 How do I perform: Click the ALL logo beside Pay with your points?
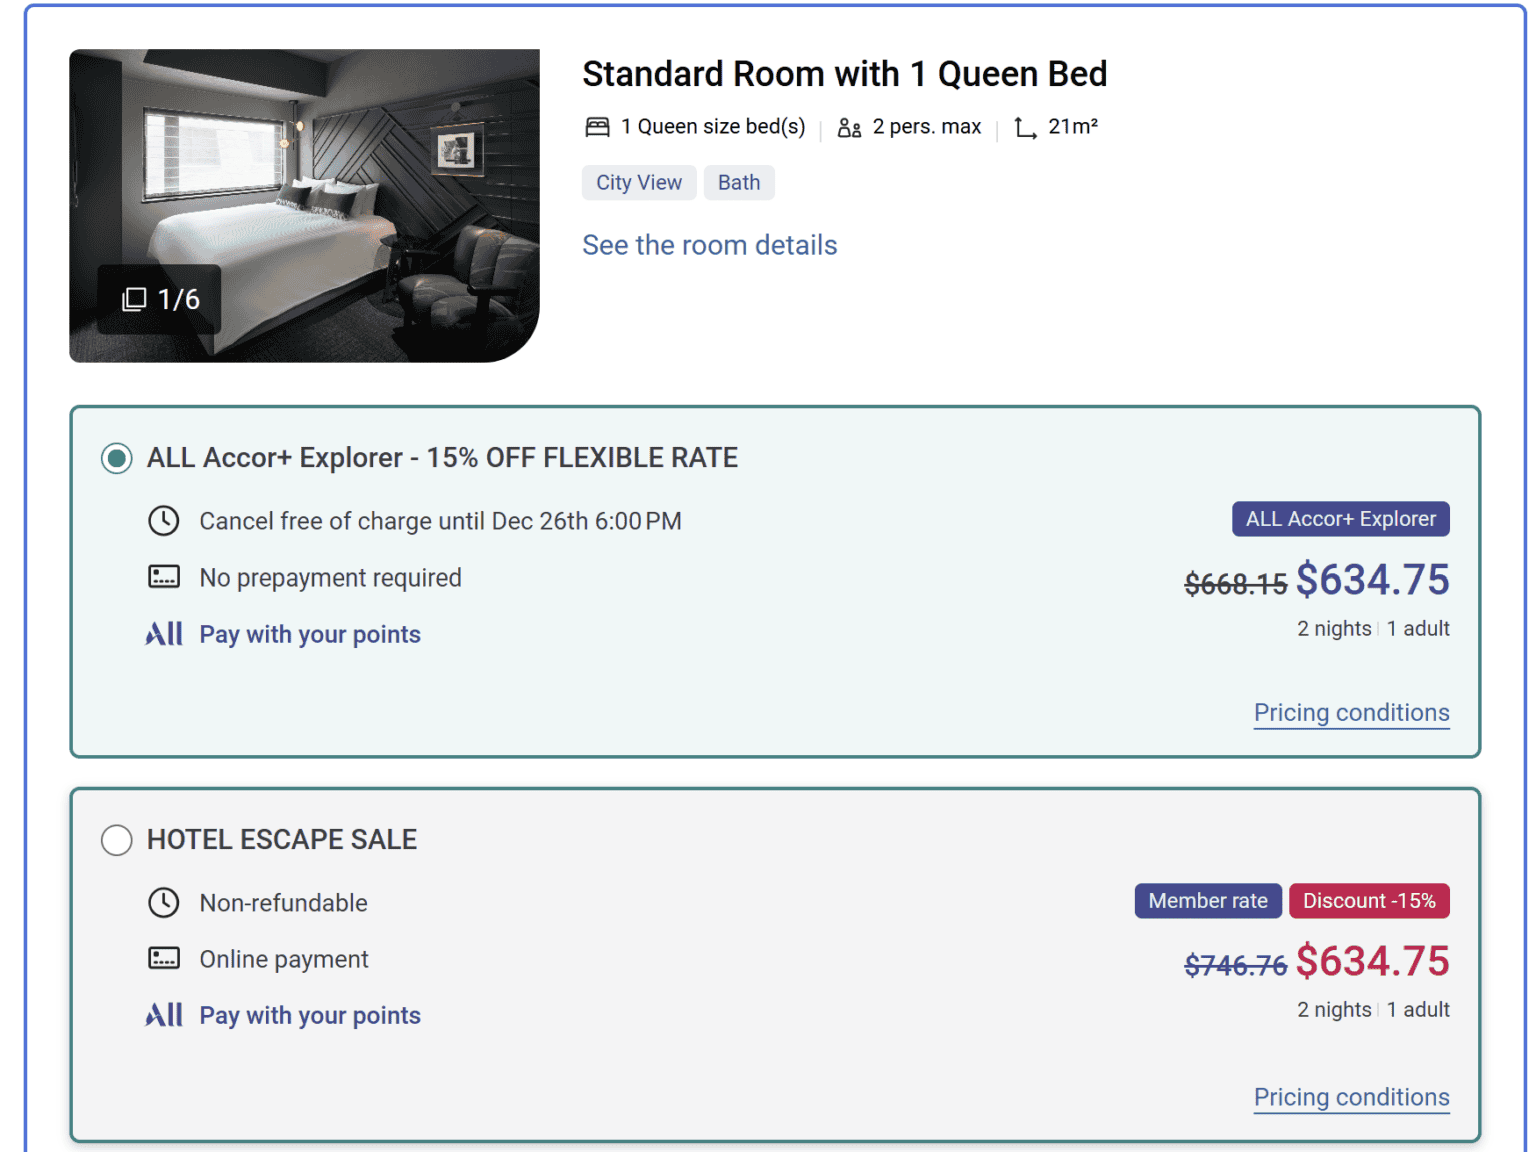[163, 633]
